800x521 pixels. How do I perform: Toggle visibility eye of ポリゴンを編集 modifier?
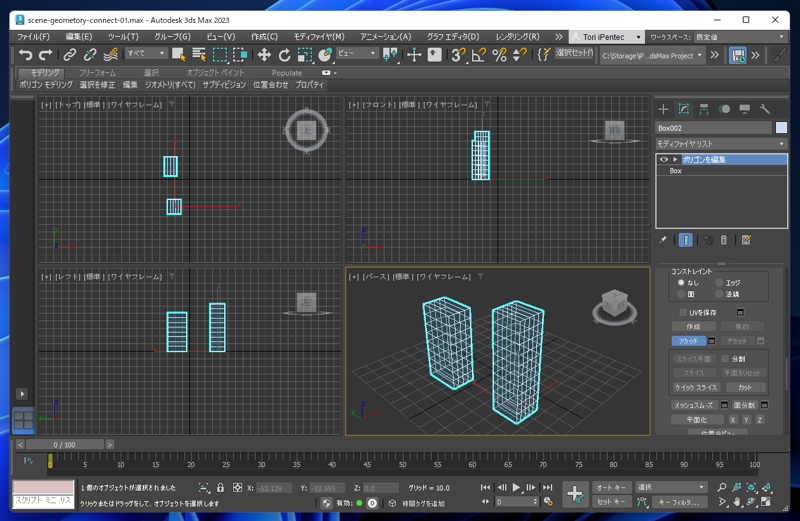(664, 159)
